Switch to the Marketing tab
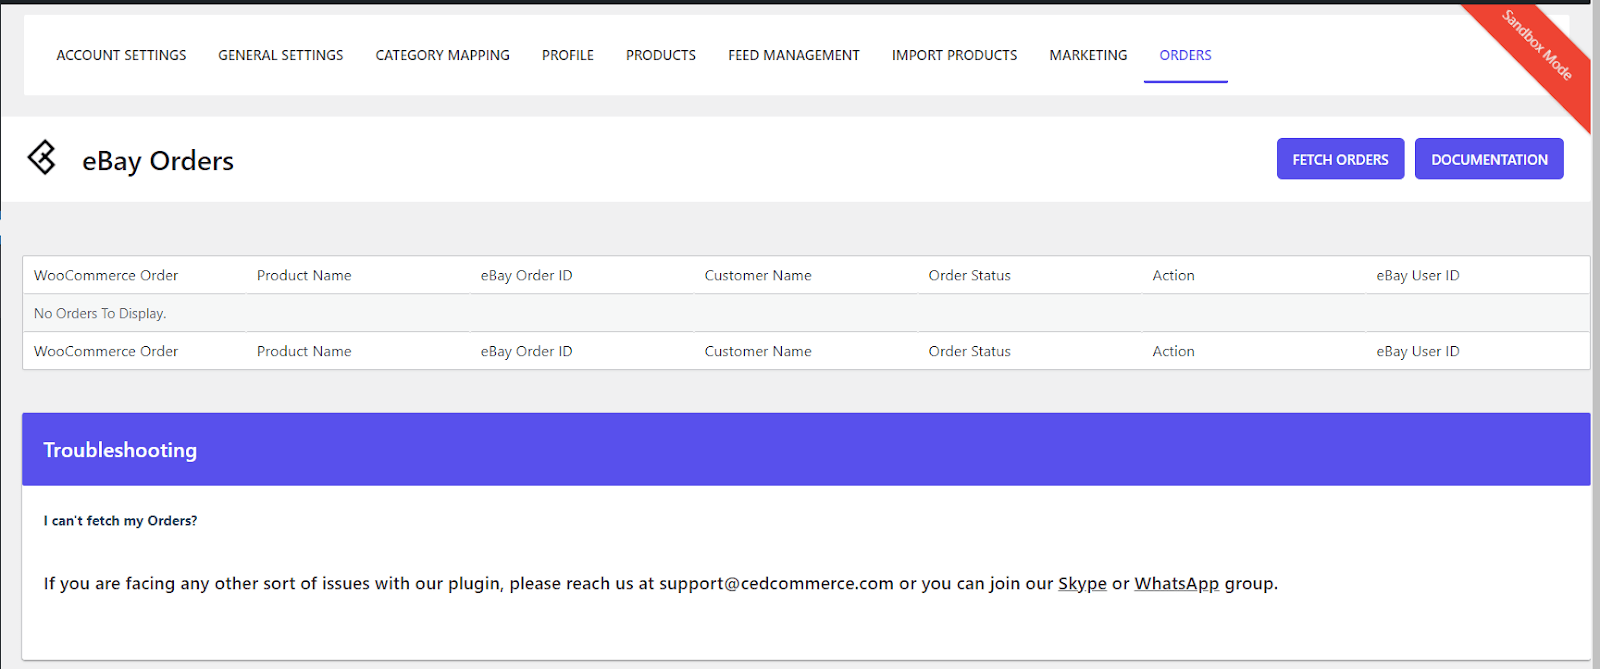This screenshot has width=1600, height=669. (x=1088, y=55)
